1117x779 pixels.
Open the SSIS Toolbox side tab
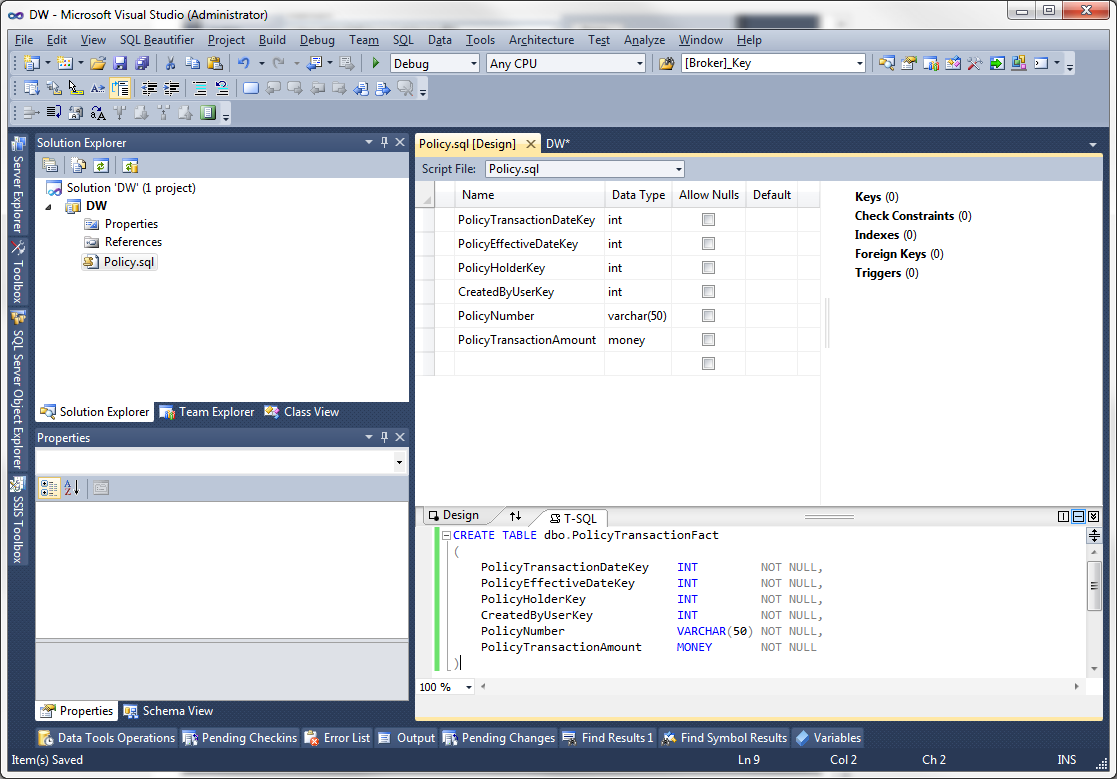[19, 520]
